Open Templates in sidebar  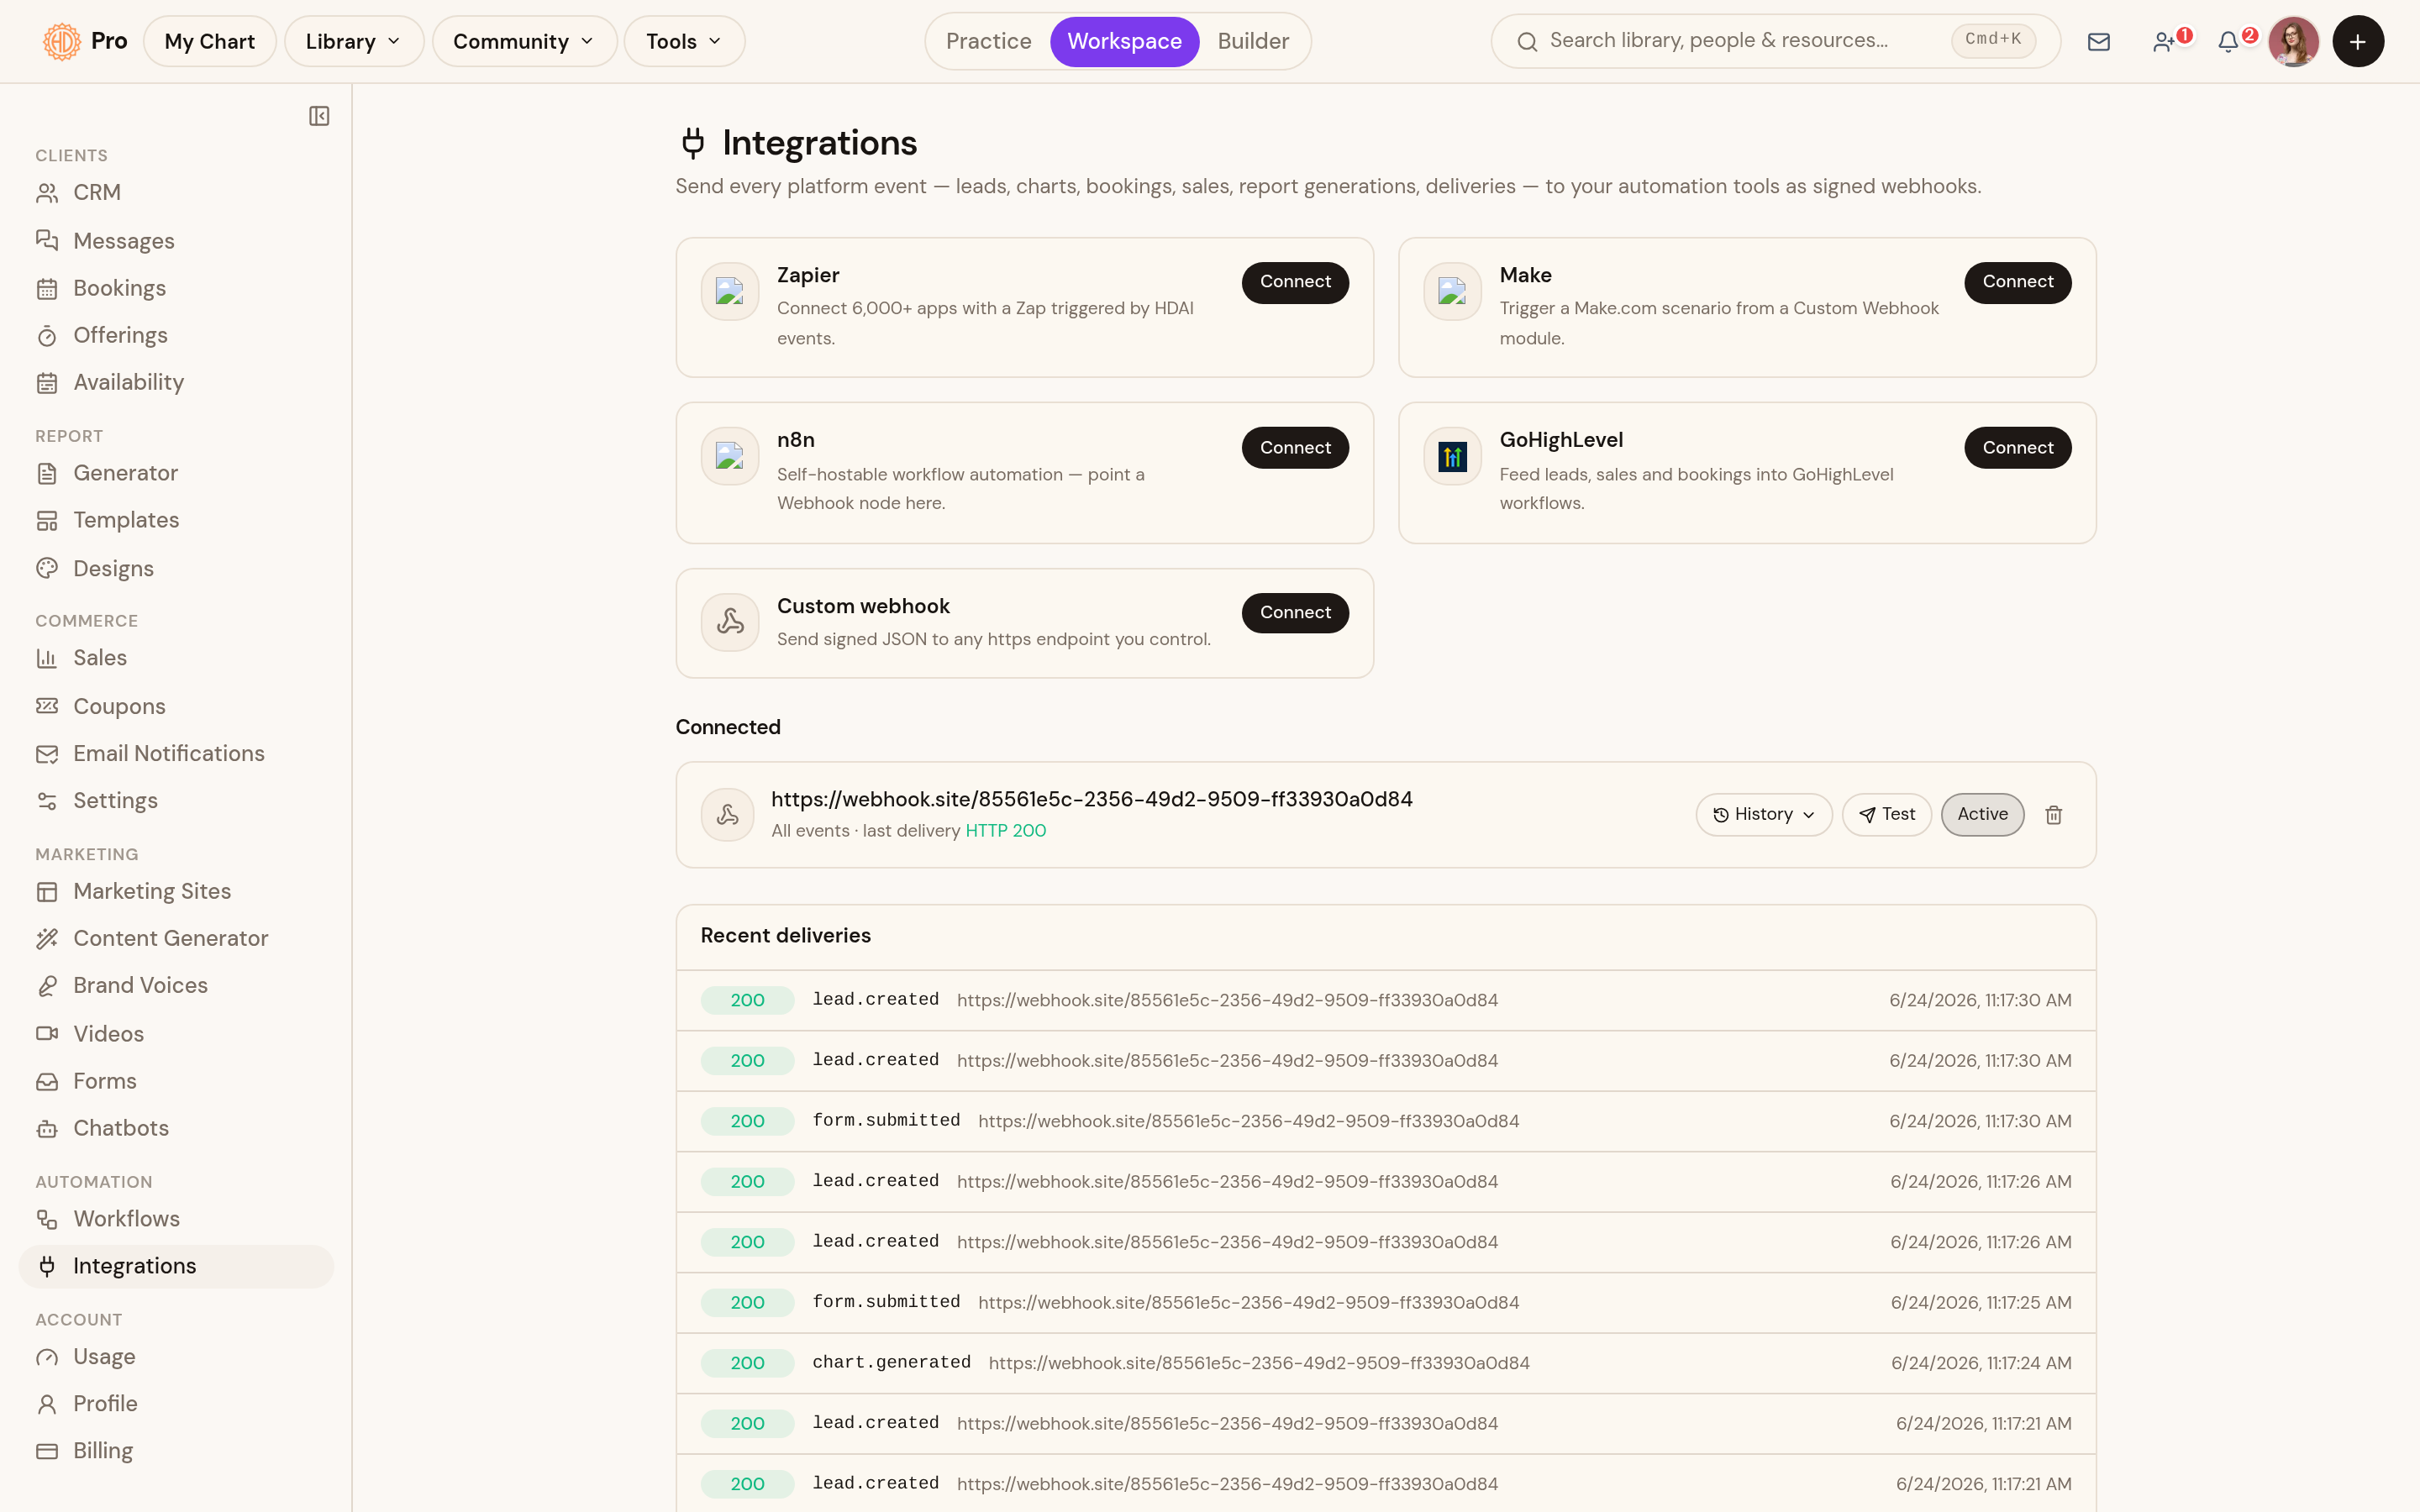176,520
